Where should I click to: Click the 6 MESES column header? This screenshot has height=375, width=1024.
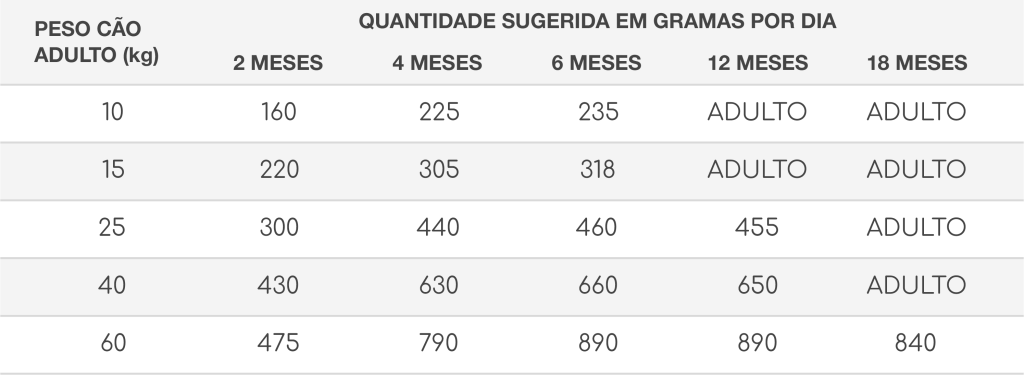596,63
